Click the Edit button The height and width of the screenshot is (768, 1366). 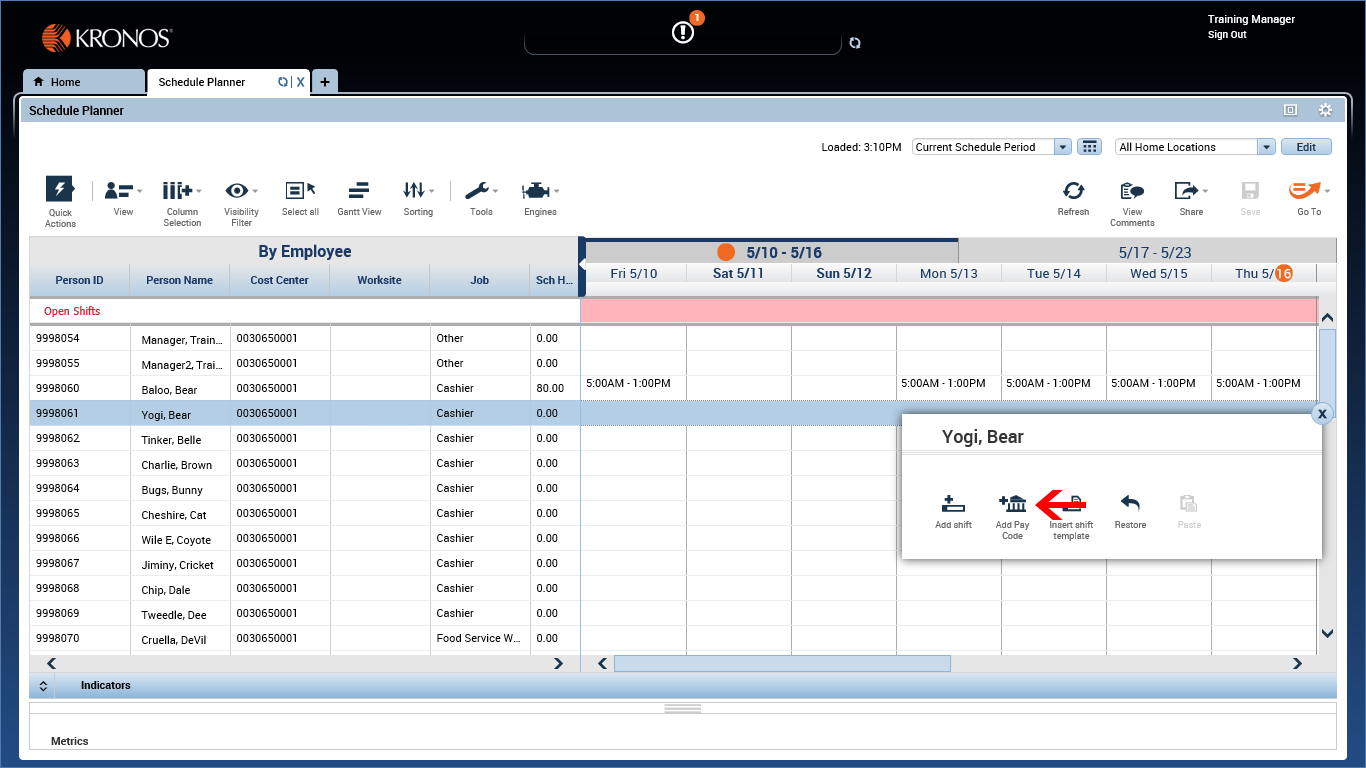(x=1306, y=146)
